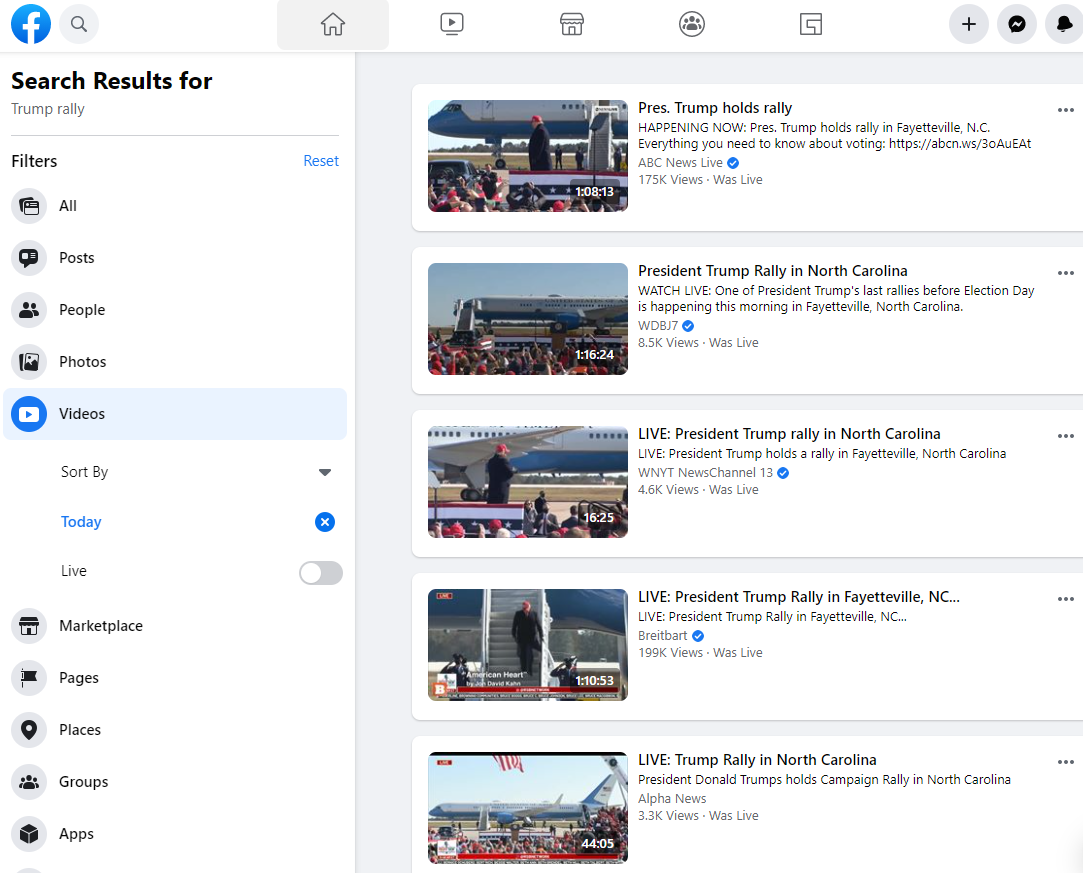This screenshot has width=1083, height=873.
Task: Open title LIVE: President Trump Rally in Fayetteville, NC
Action: [799, 597]
